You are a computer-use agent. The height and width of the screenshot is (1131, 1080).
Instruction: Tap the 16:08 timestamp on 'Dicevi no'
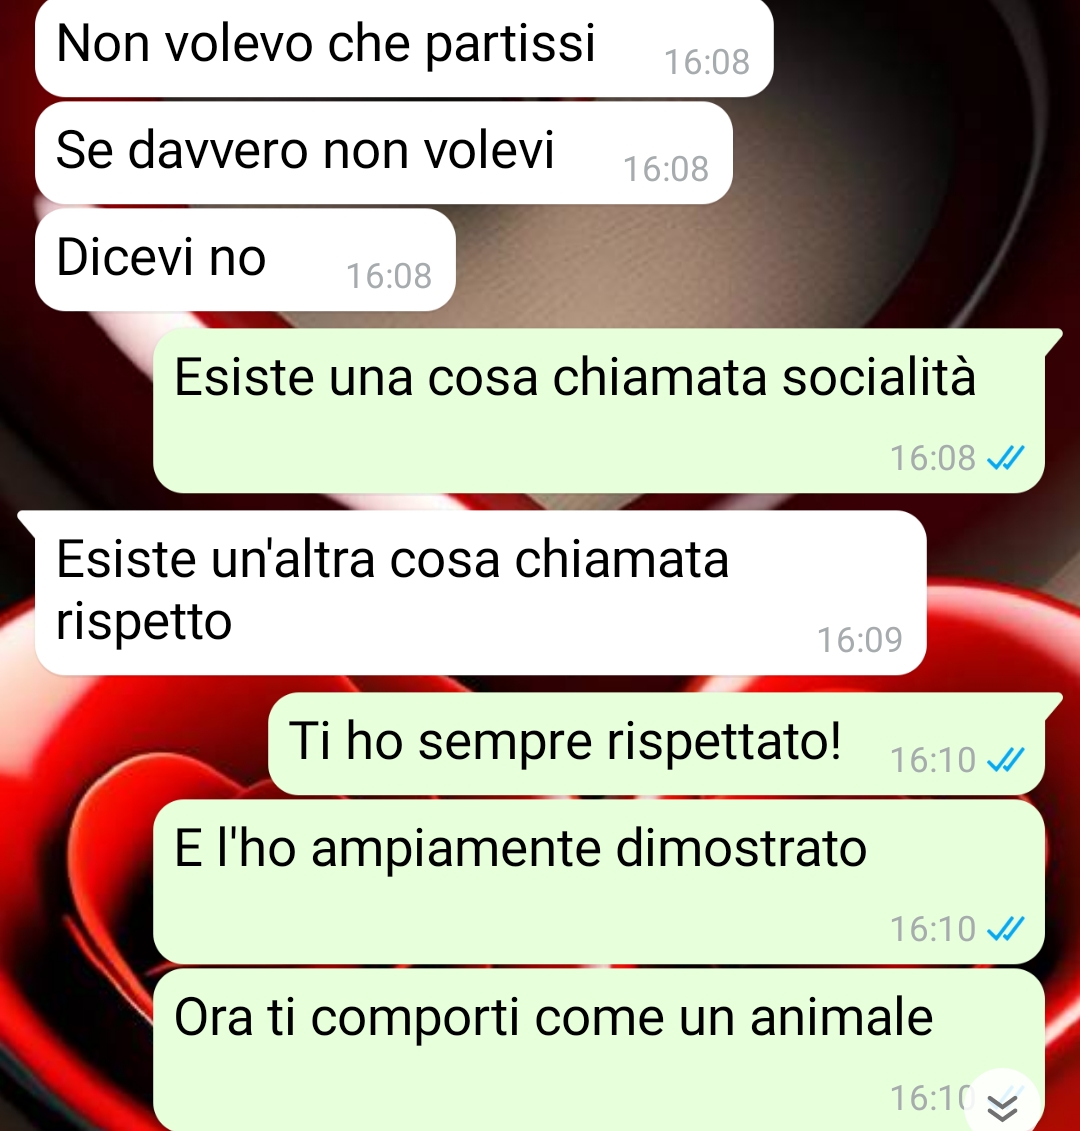coord(389,276)
